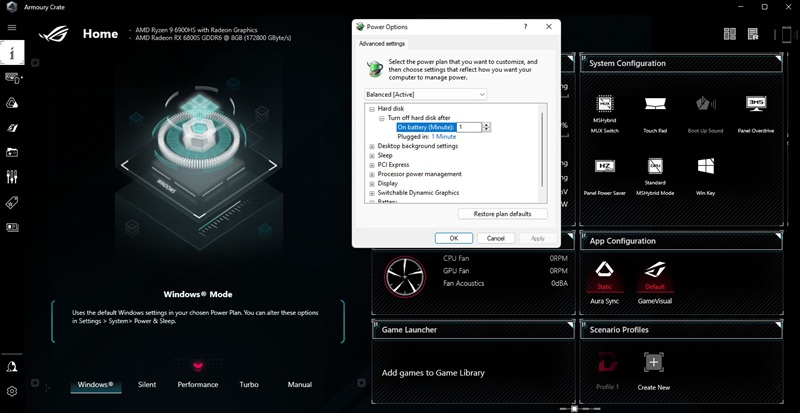This screenshot has width=800, height=413.
Task: Open GameVisual from the left sidebar
Action: (x=12, y=128)
